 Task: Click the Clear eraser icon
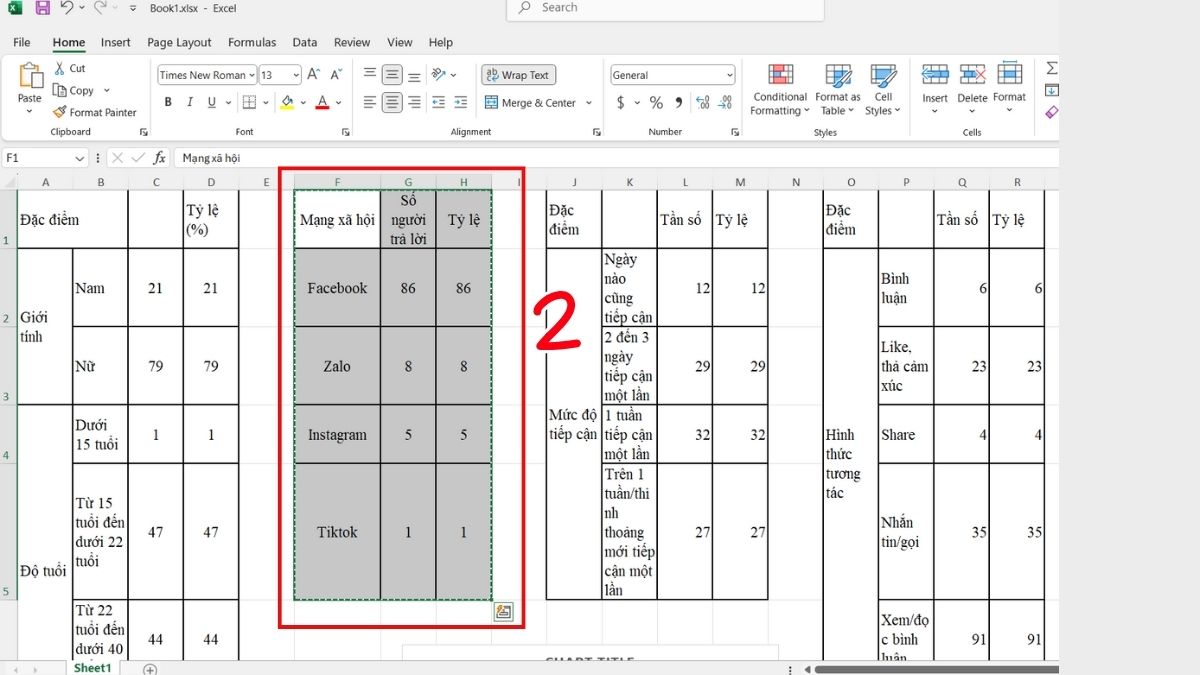(1051, 113)
